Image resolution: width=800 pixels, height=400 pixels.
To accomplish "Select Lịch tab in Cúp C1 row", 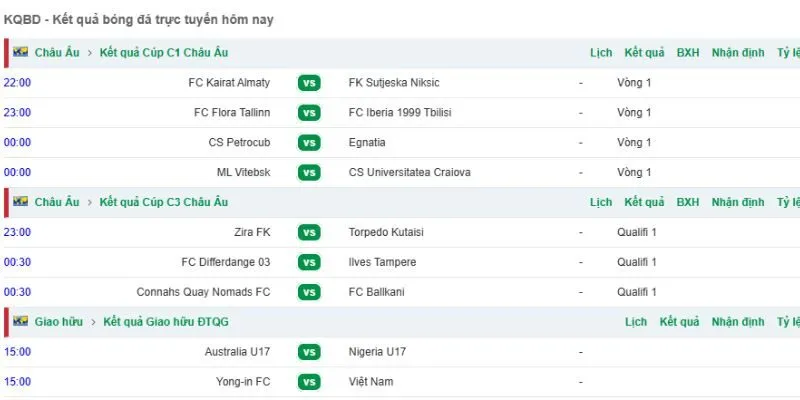I will [601, 53].
